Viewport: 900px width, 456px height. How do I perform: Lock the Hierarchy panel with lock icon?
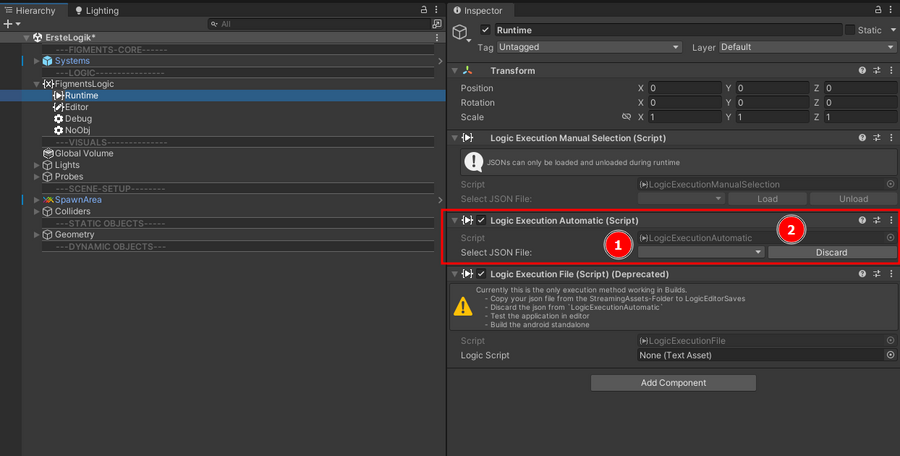point(424,10)
